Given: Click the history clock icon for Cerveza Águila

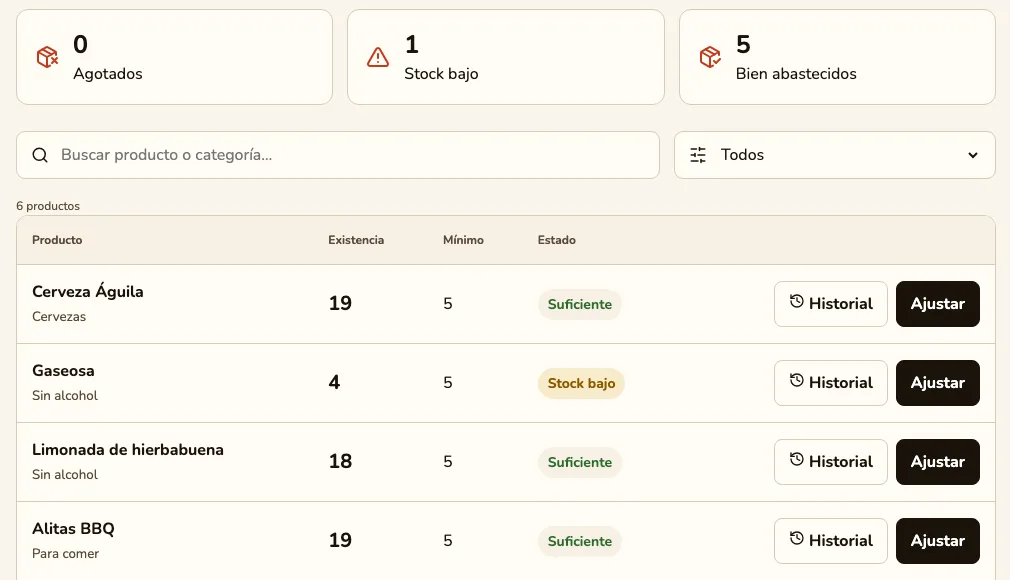Looking at the screenshot, I should pos(797,302).
